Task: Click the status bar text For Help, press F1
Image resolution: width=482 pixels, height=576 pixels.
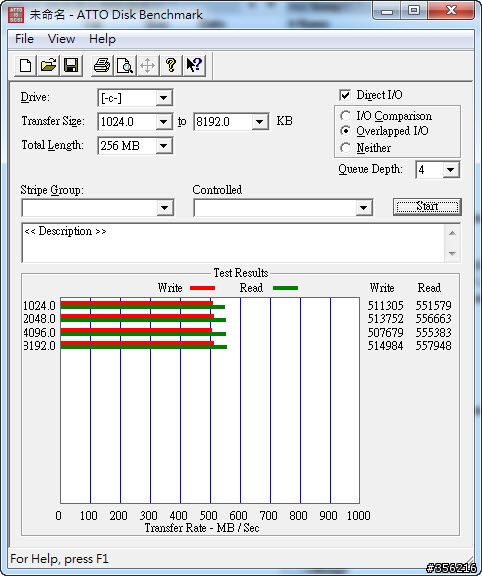Action: (x=59, y=559)
